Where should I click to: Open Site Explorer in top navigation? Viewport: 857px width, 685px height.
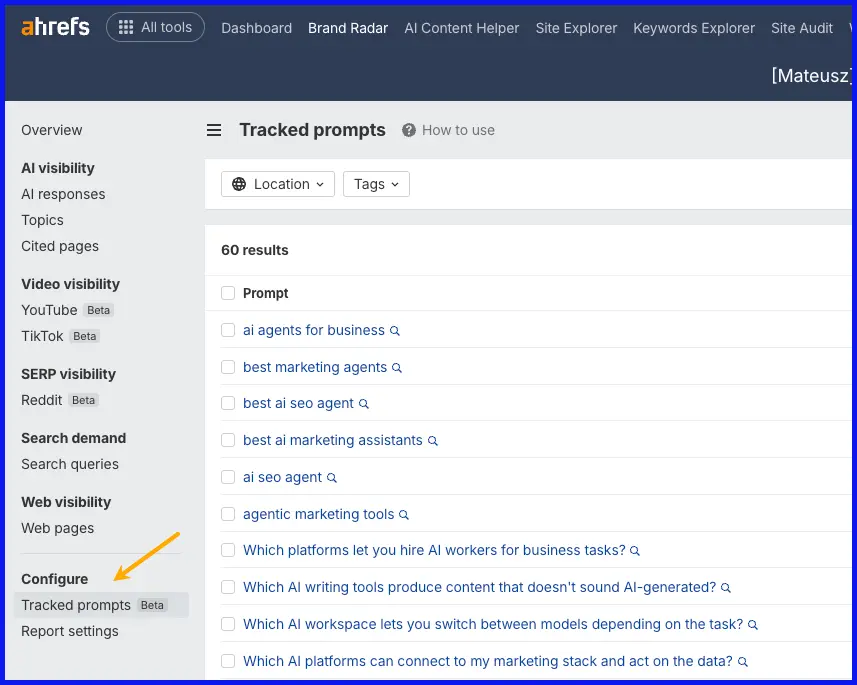tap(576, 28)
